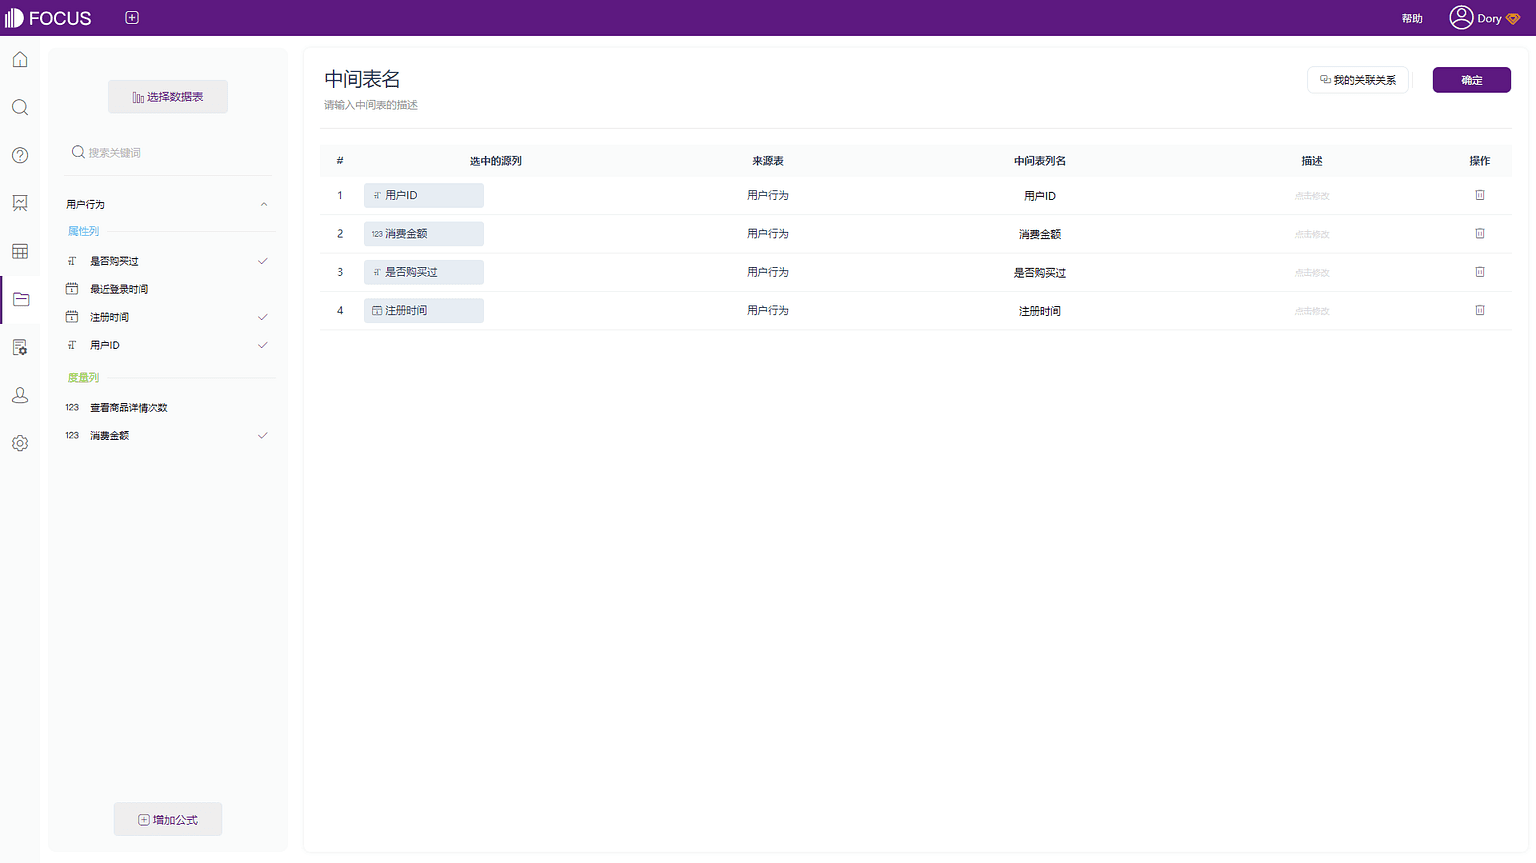
Task: Open the data table sidebar icon
Action: [20, 251]
